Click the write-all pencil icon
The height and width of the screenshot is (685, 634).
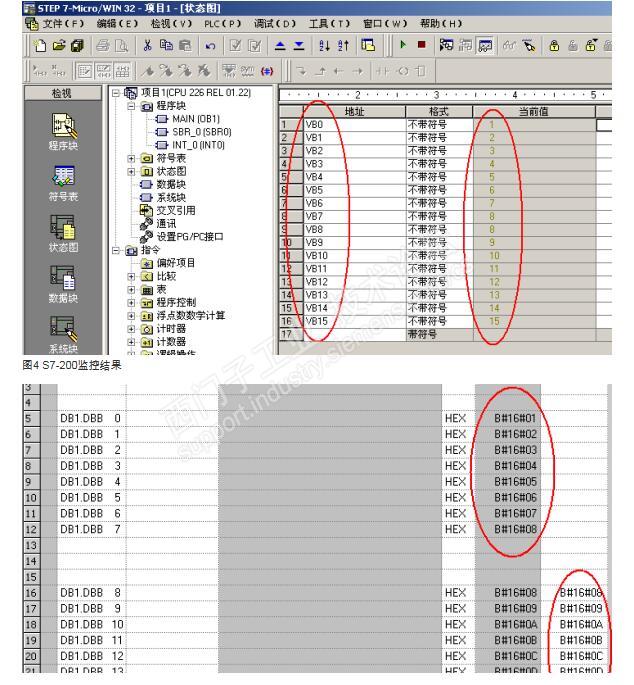pos(528,45)
